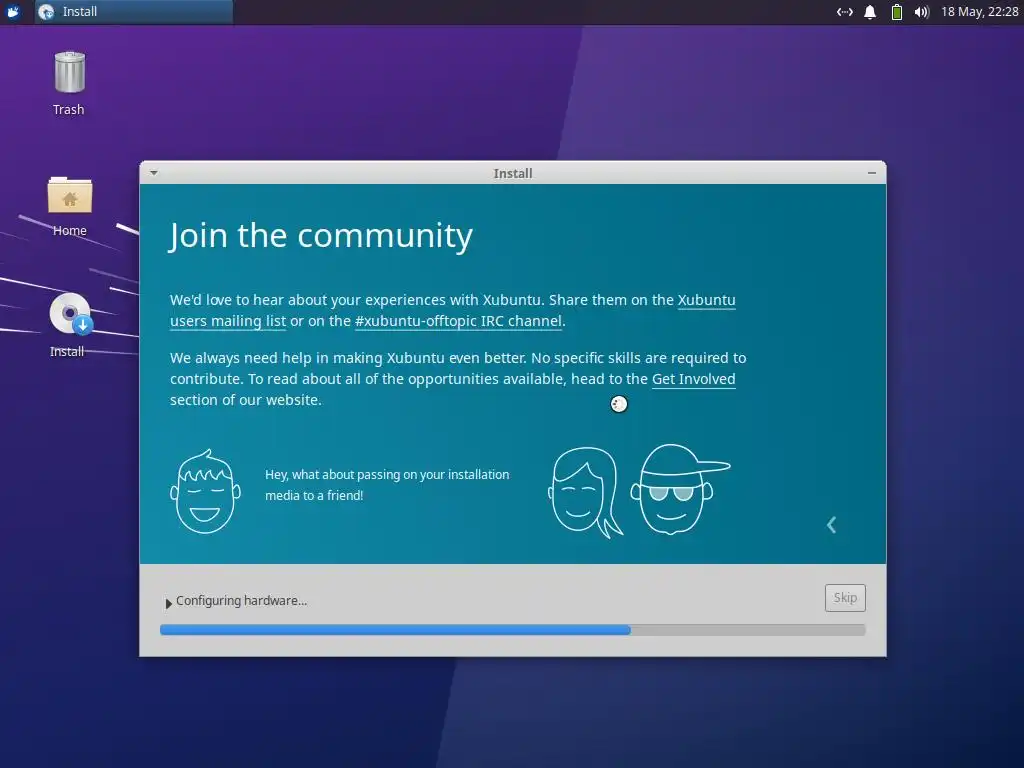The width and height of the screenshot is (1024, 768).
Task: Click the Install window title bar text
Action: 513,173
